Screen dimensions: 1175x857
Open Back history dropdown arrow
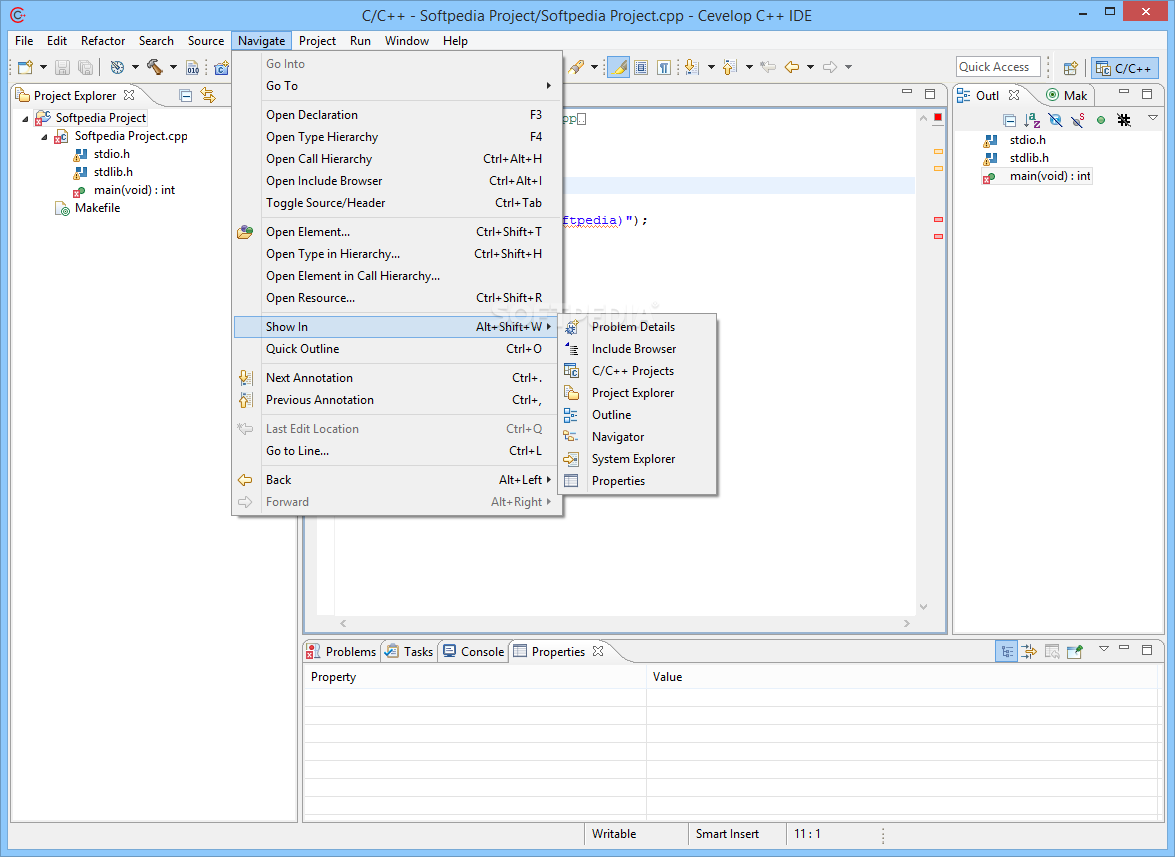pos(810,67)
